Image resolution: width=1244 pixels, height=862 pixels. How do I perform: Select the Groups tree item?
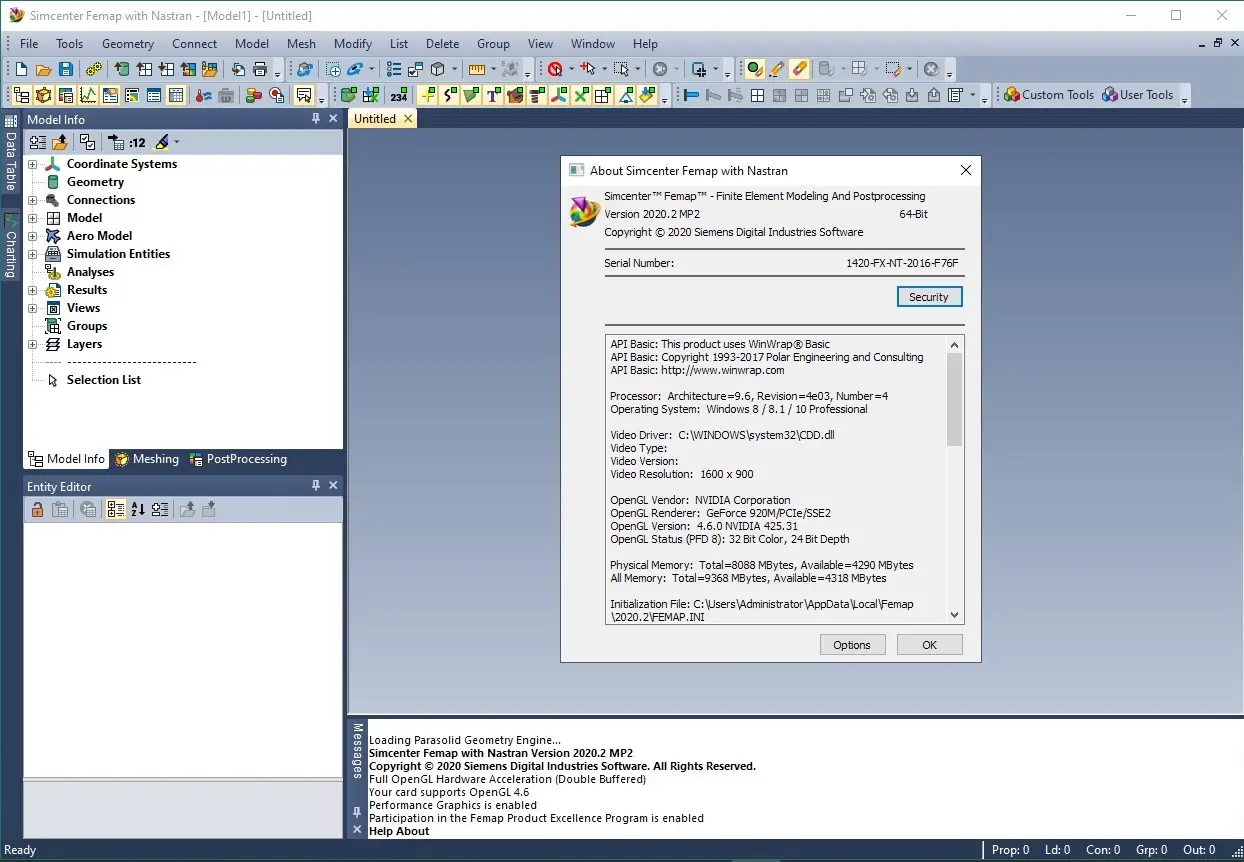point(87,326)
